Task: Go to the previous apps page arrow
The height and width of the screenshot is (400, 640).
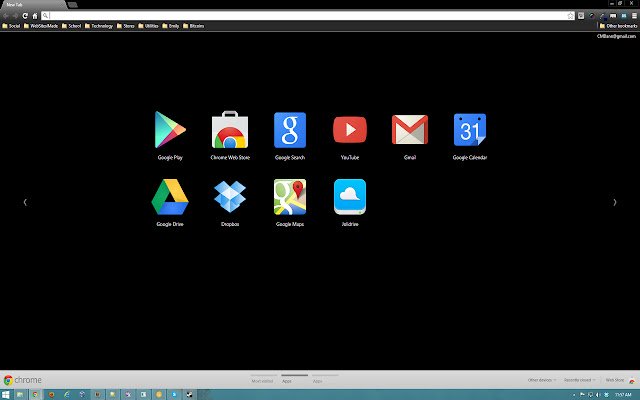Action: point(25,202)
